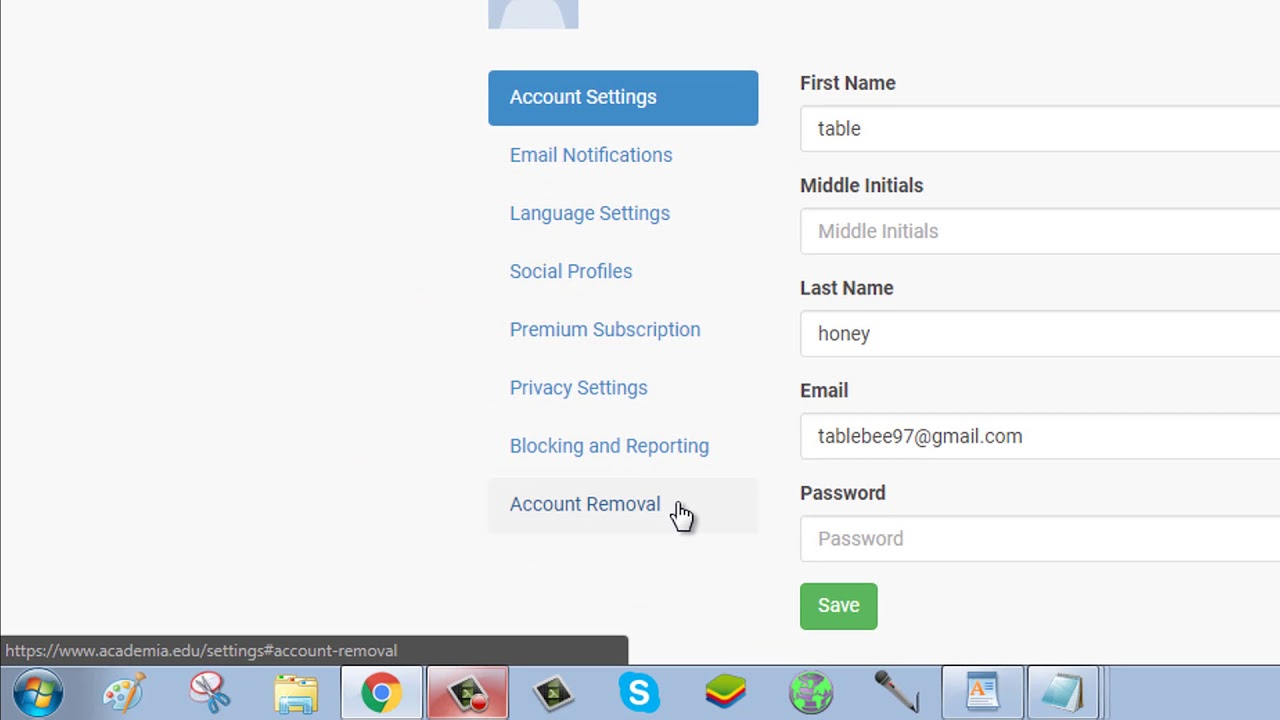Open the Snipping Tool taskbar icon
Viewport: 1280px width, 720px height.
tap(210, 692)
